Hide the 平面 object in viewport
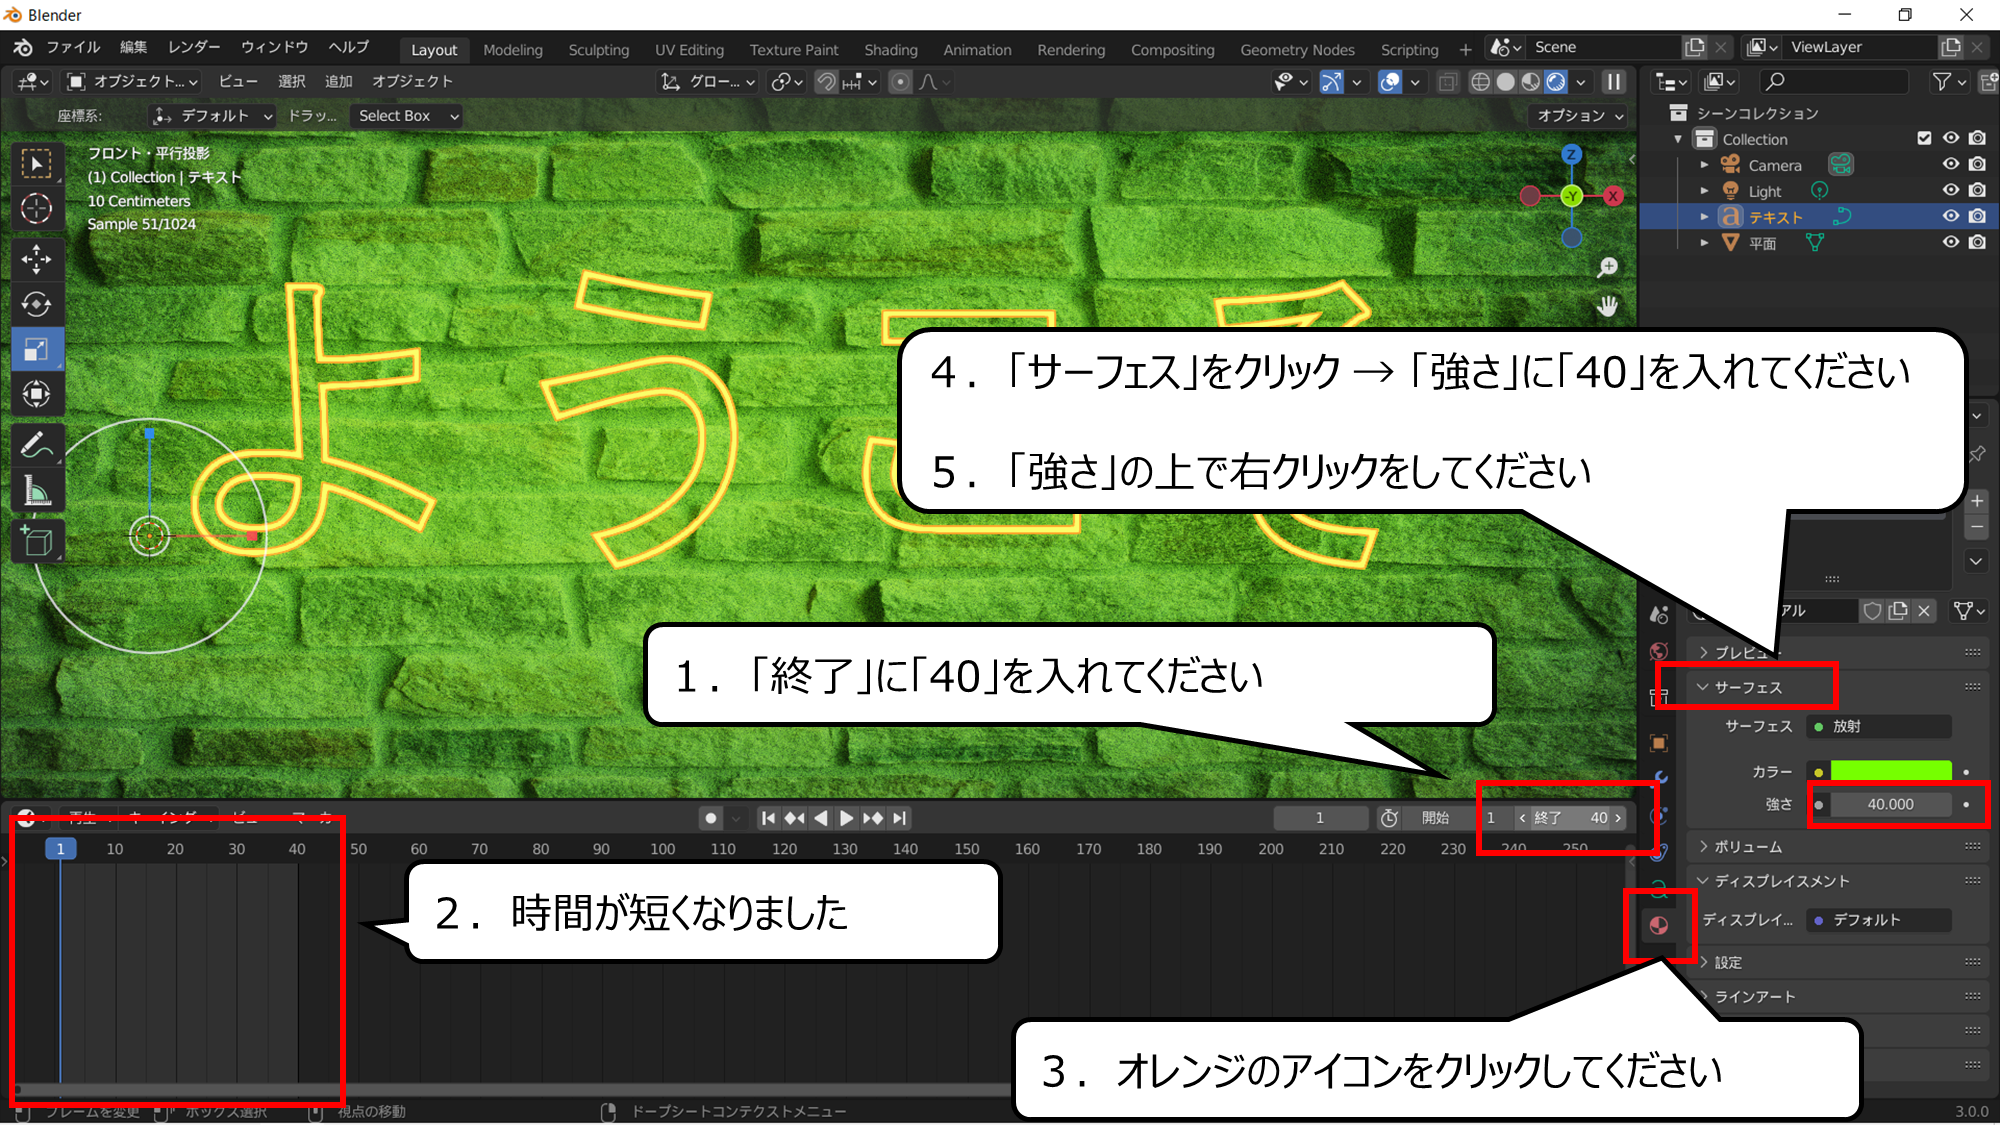The width and height of the screenshot is (2000, 1125). click(1951, 242)
